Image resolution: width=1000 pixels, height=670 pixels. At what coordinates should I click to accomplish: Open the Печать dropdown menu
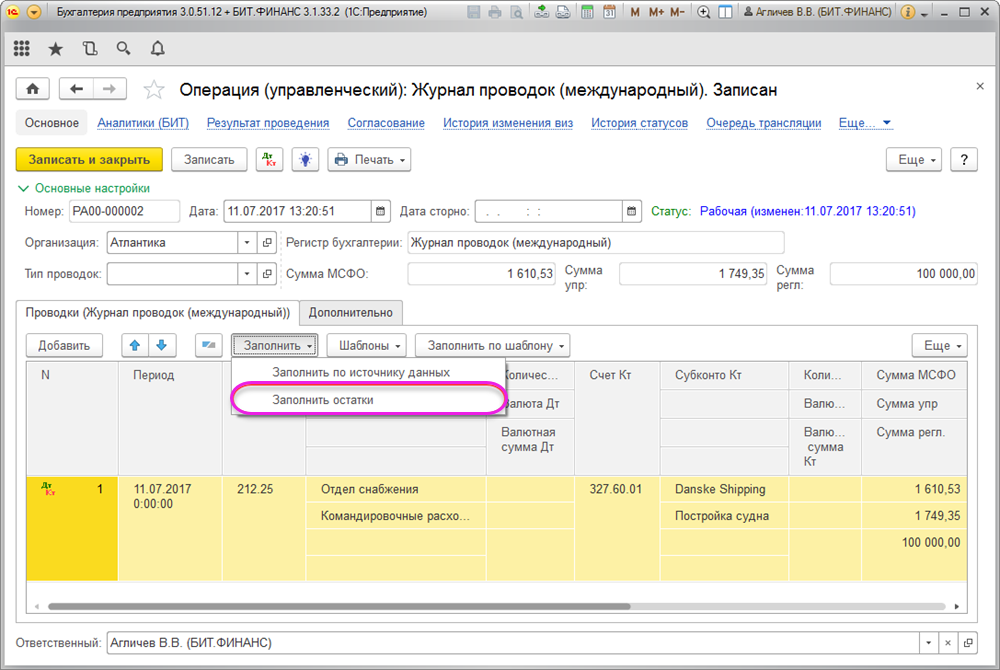pyautogui.click(x=369, y=160)
